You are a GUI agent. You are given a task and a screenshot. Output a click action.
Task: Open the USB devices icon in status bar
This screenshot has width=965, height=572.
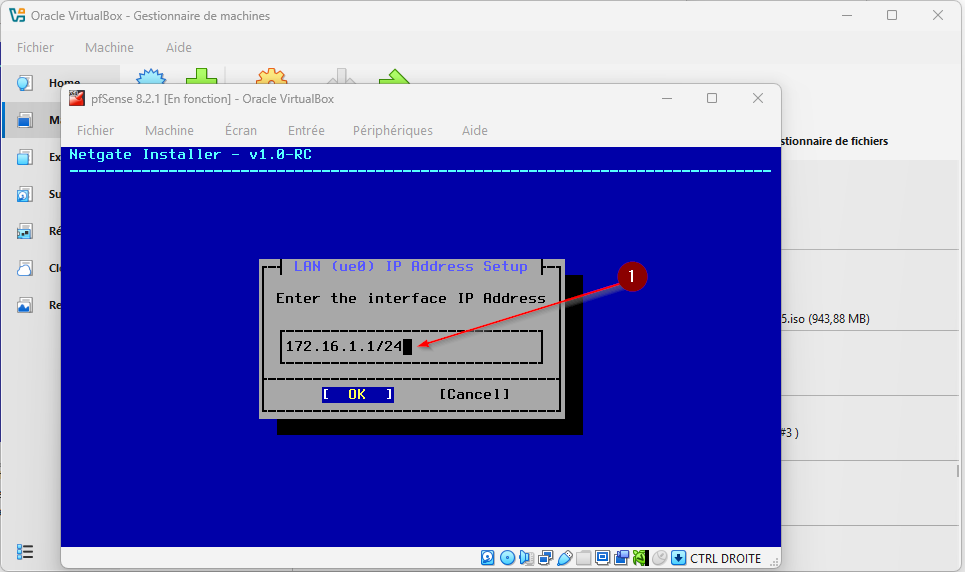pos(564,558)
